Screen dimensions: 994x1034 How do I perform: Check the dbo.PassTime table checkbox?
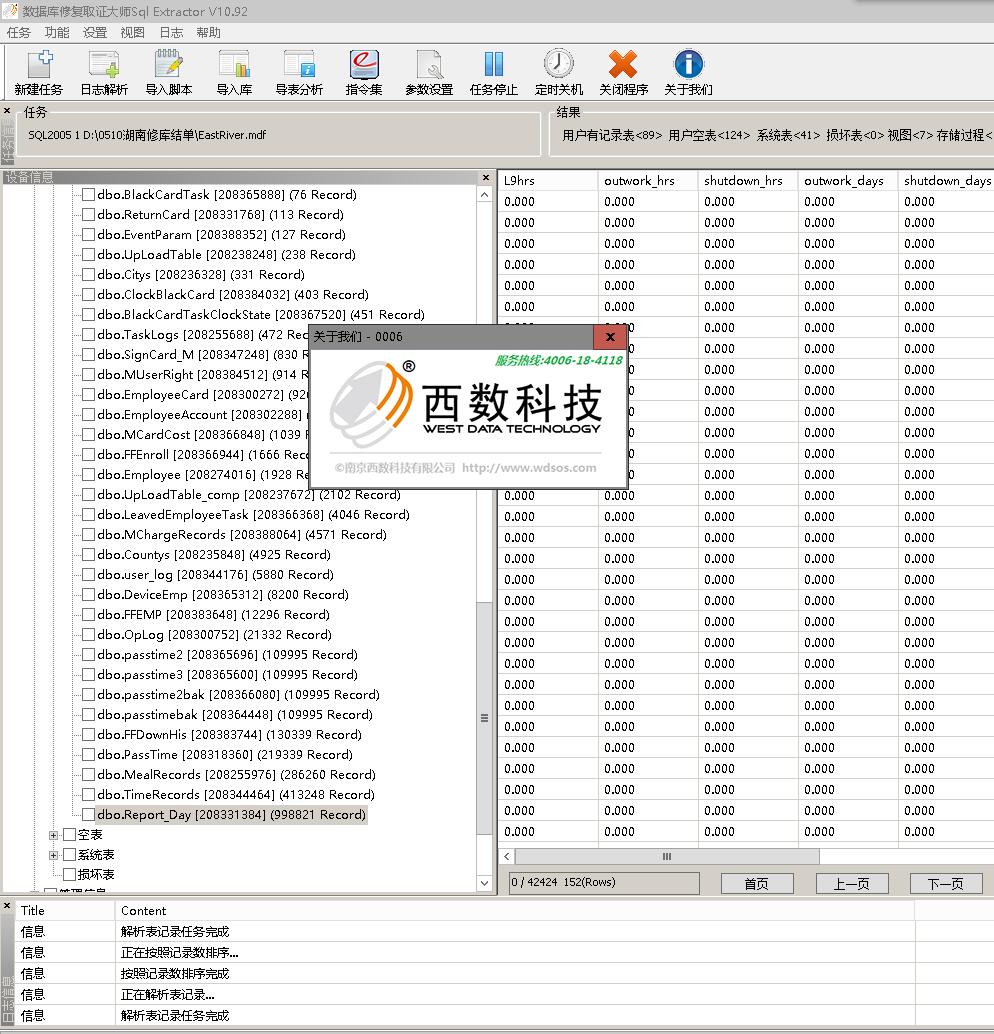[88, 754]
